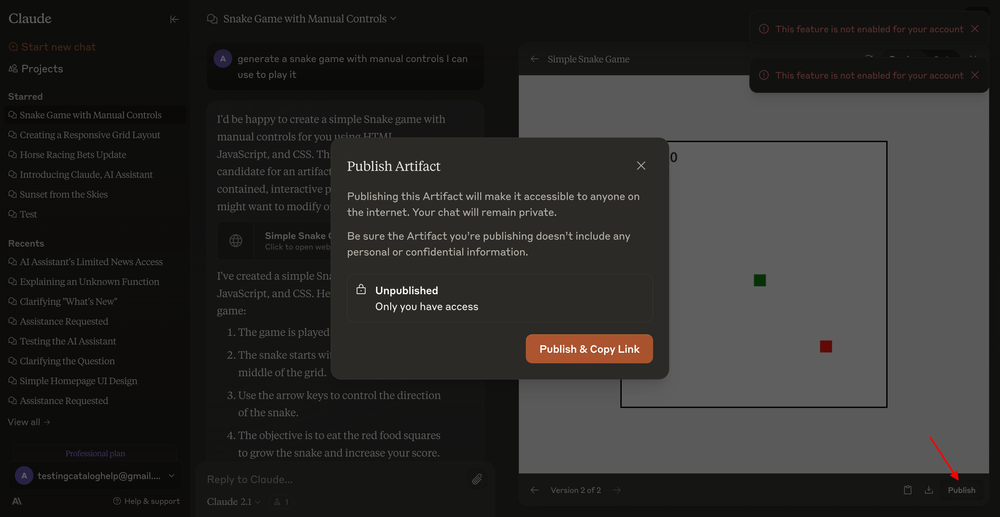This screenshot has width=1000, height=517.
Task: Click the Publish button in artifact footer
Action: (961, 490)
